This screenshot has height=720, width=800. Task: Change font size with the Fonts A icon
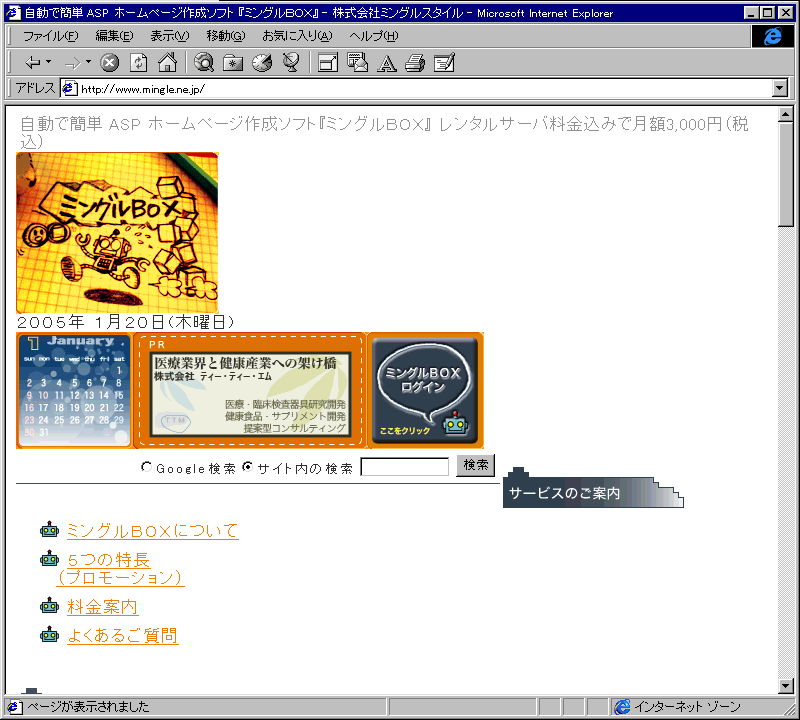(387, 63)
